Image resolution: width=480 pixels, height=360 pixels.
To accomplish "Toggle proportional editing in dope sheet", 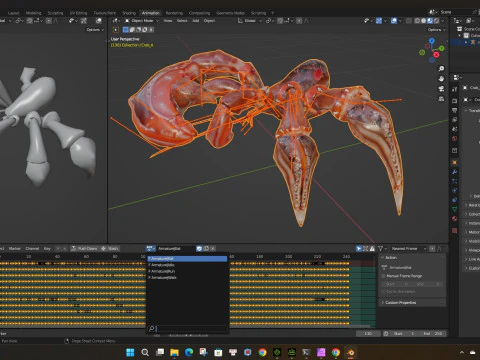I will pos(432,249).
